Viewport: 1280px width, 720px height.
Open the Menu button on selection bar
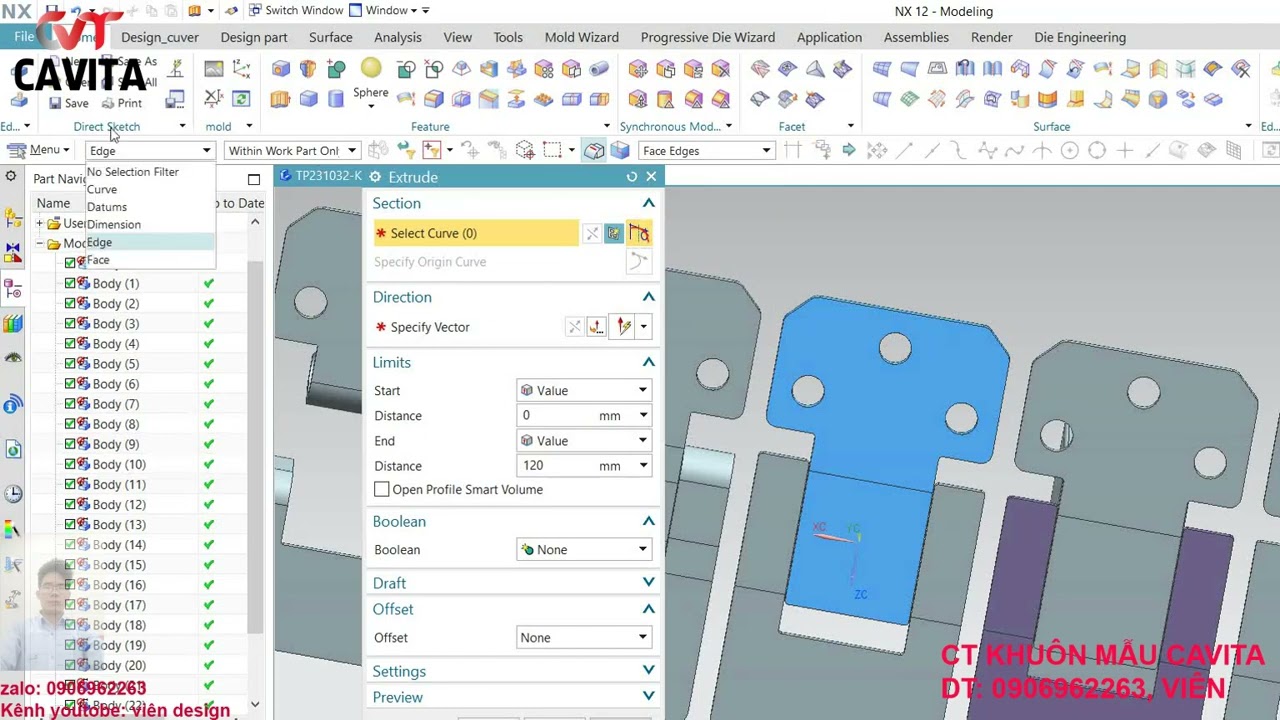click(x=39, y=150)
